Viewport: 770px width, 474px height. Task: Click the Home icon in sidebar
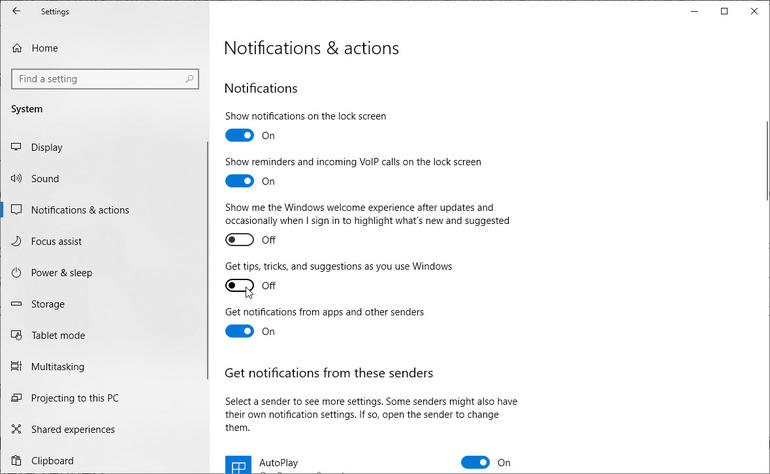[17, 48]
